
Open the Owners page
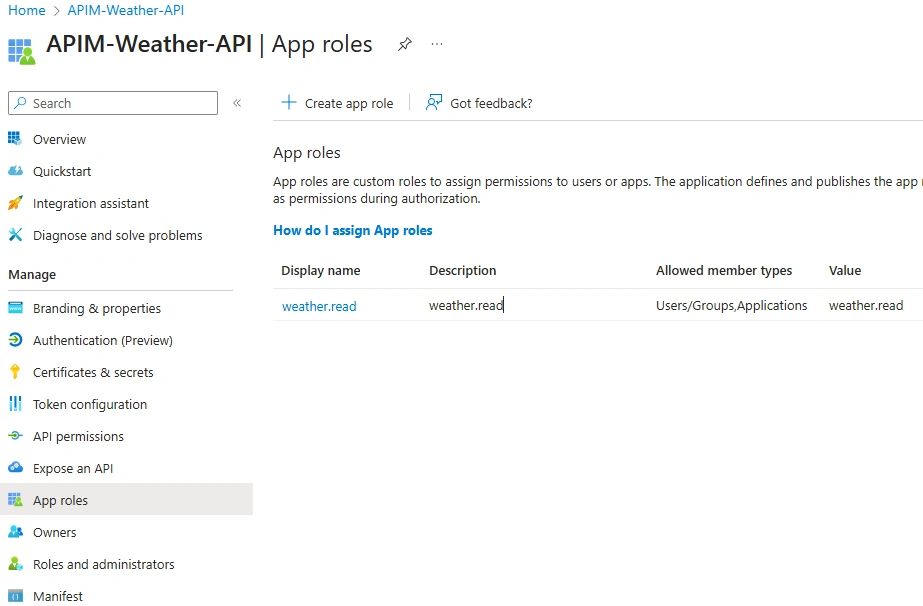click(x=55, y=532)
